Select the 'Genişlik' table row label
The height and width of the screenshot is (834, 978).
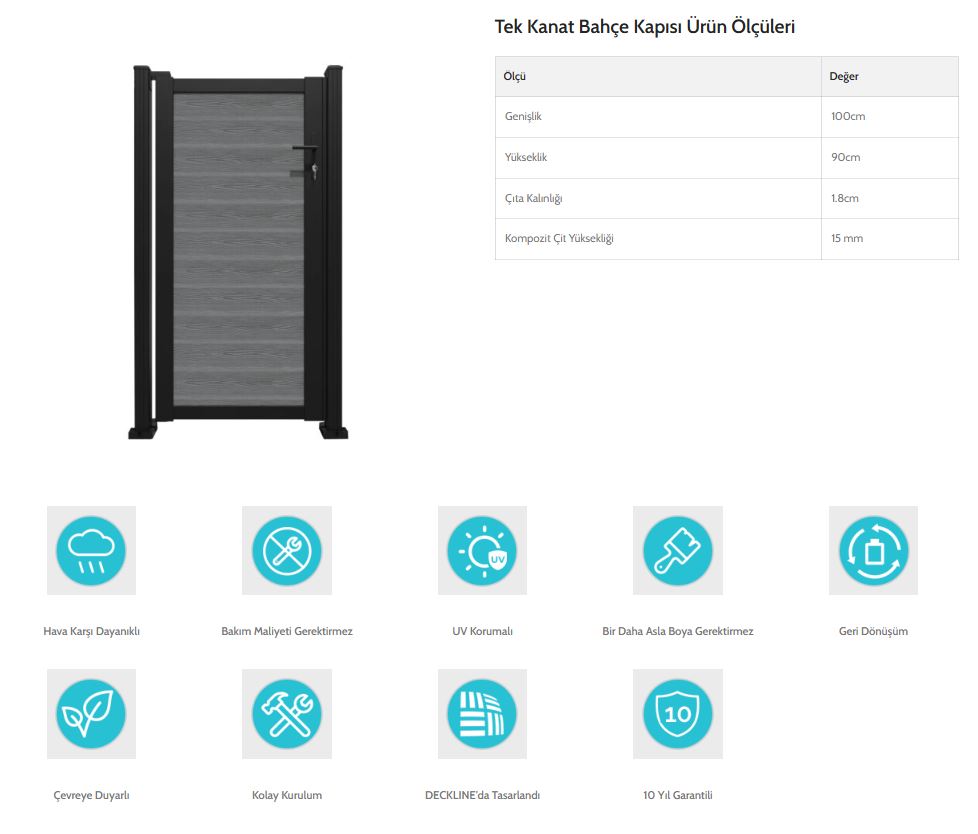(523, 117)
